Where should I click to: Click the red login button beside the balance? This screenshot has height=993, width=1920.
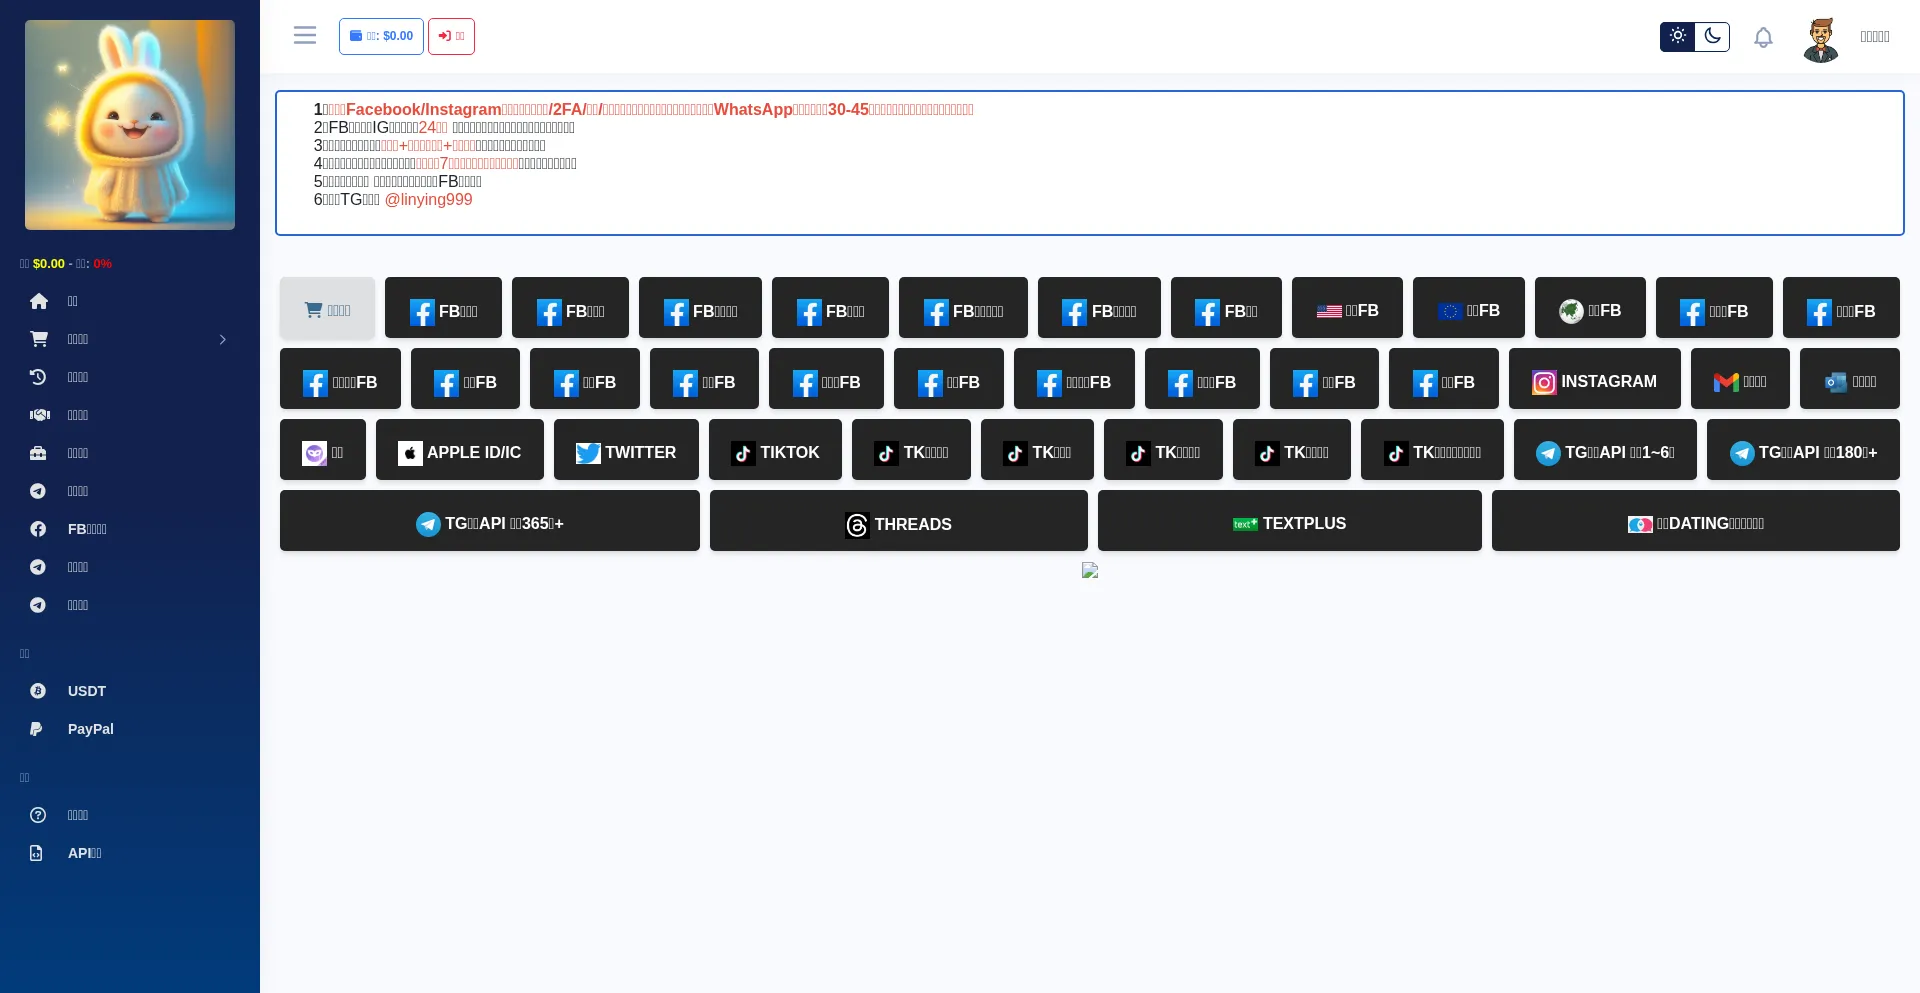pyautogui.click(x=451, y=36)
